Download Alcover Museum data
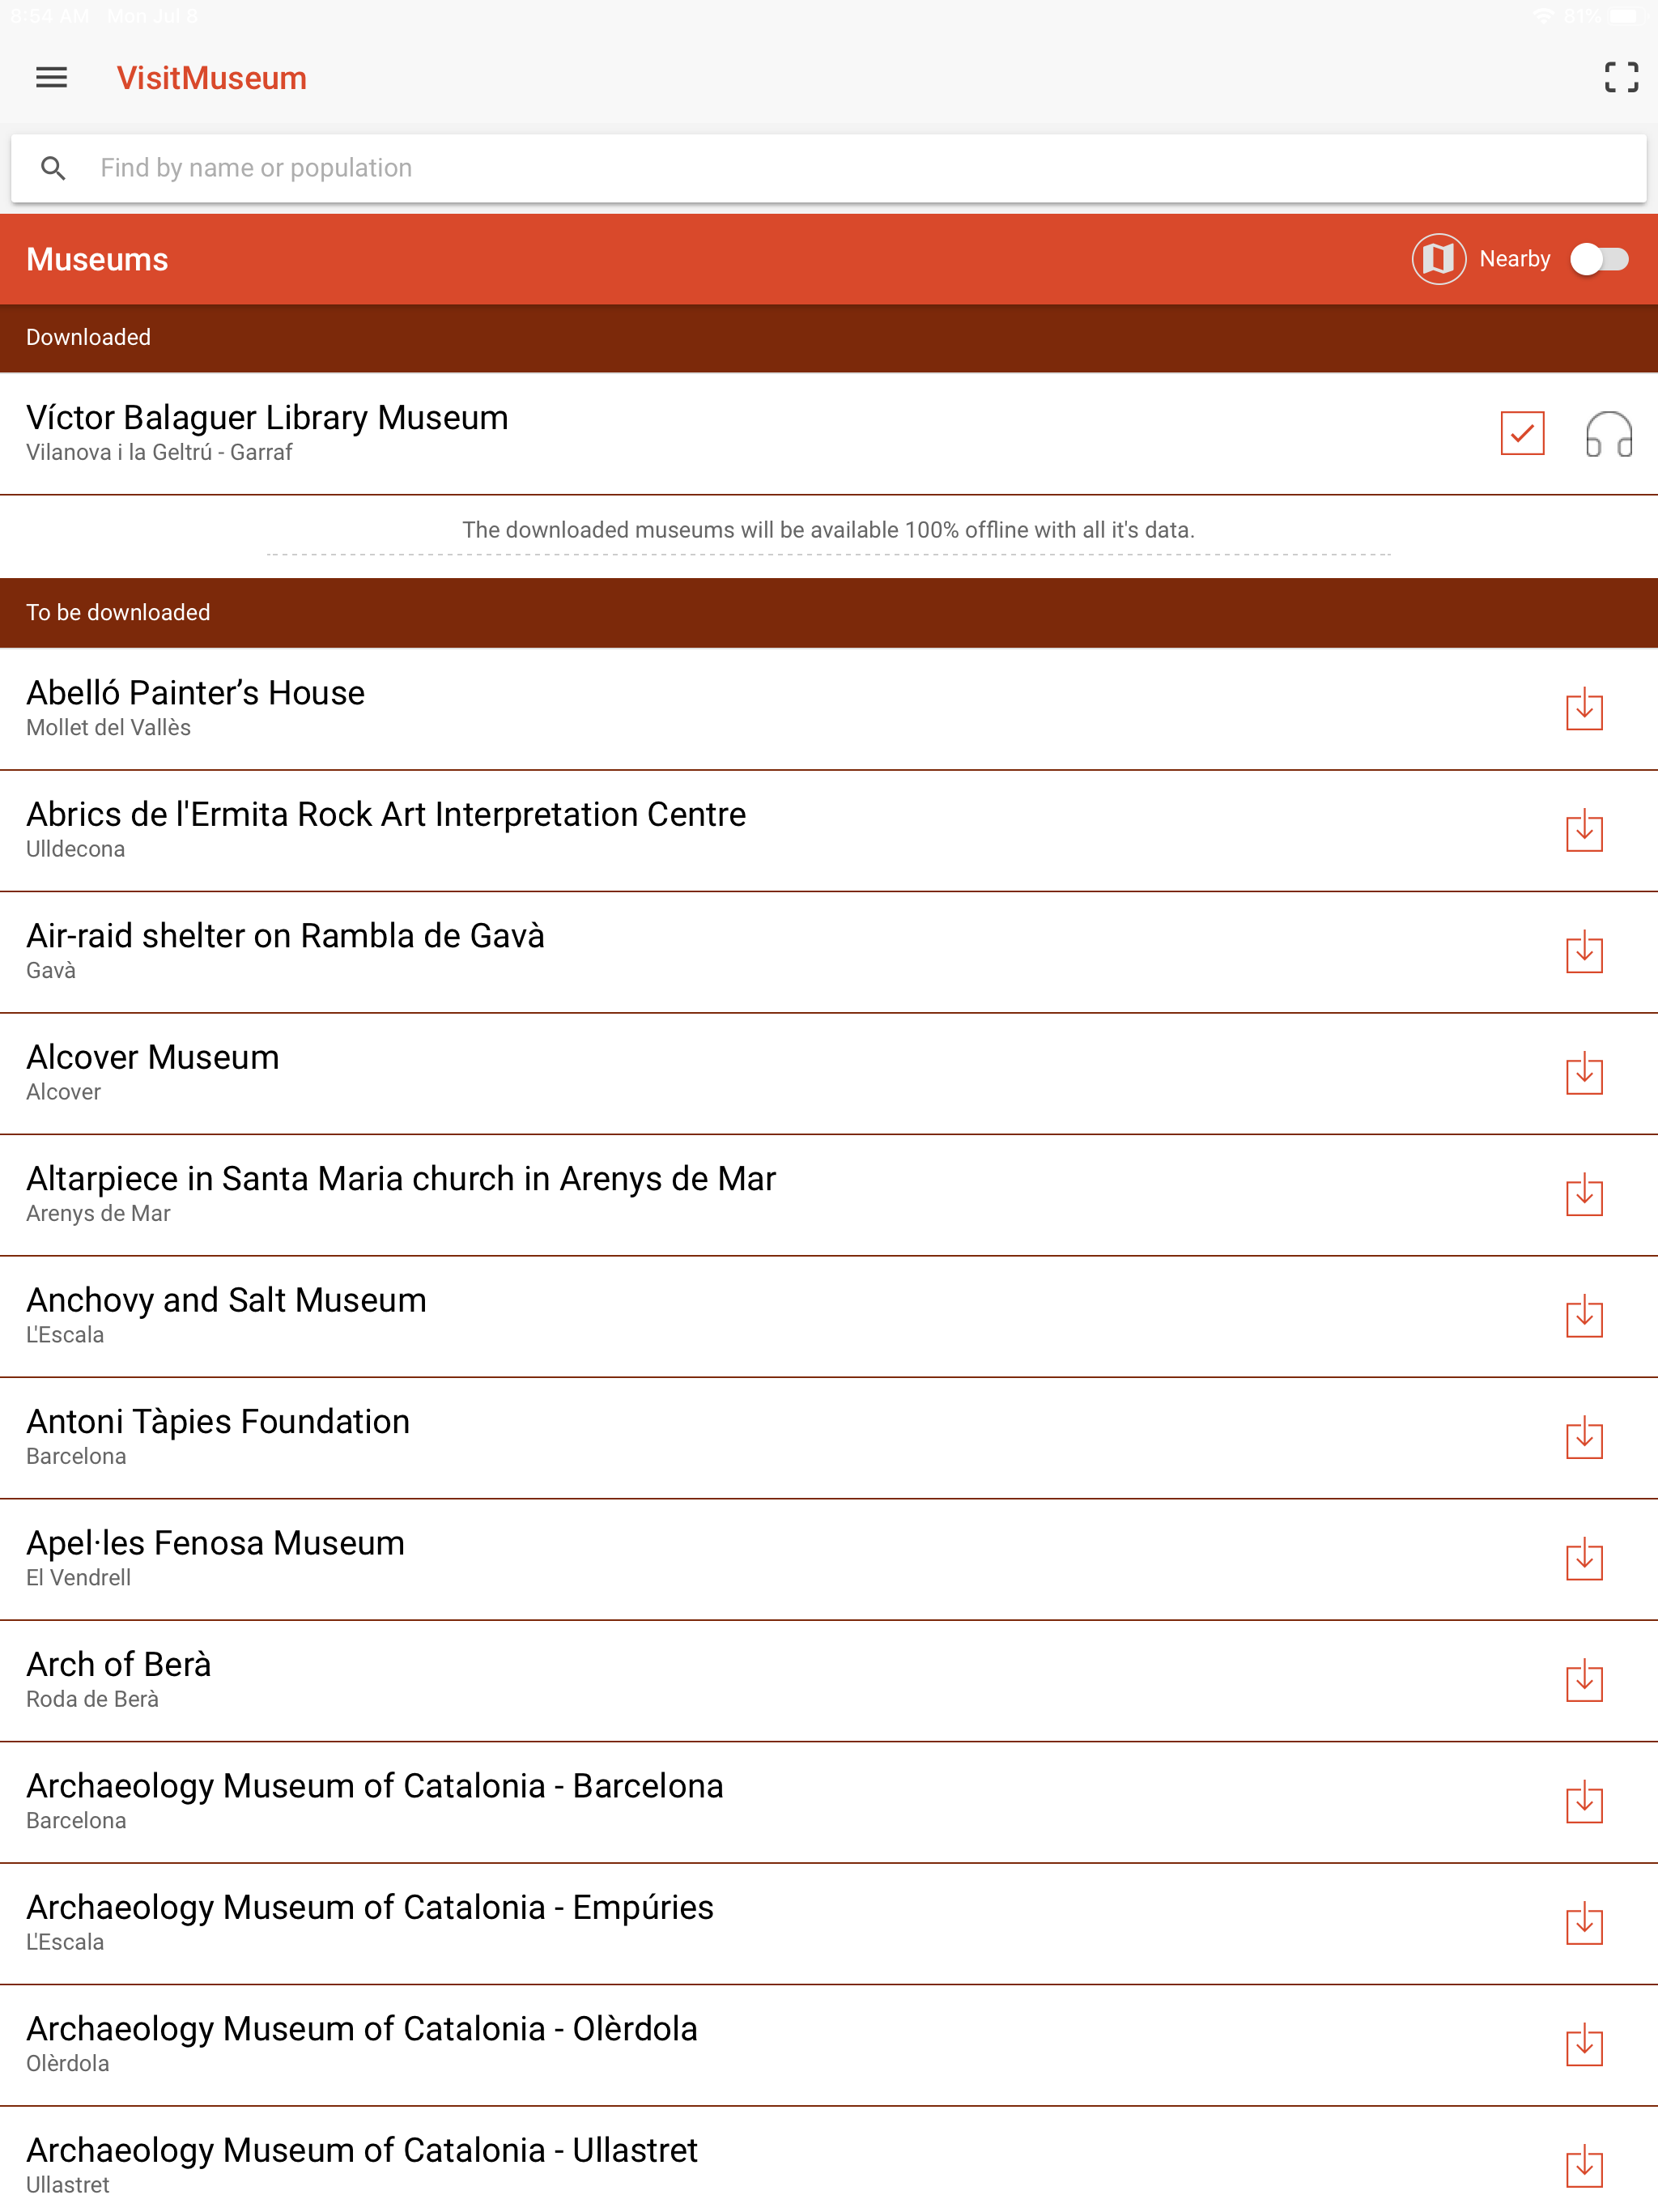 (1584, 1074)
